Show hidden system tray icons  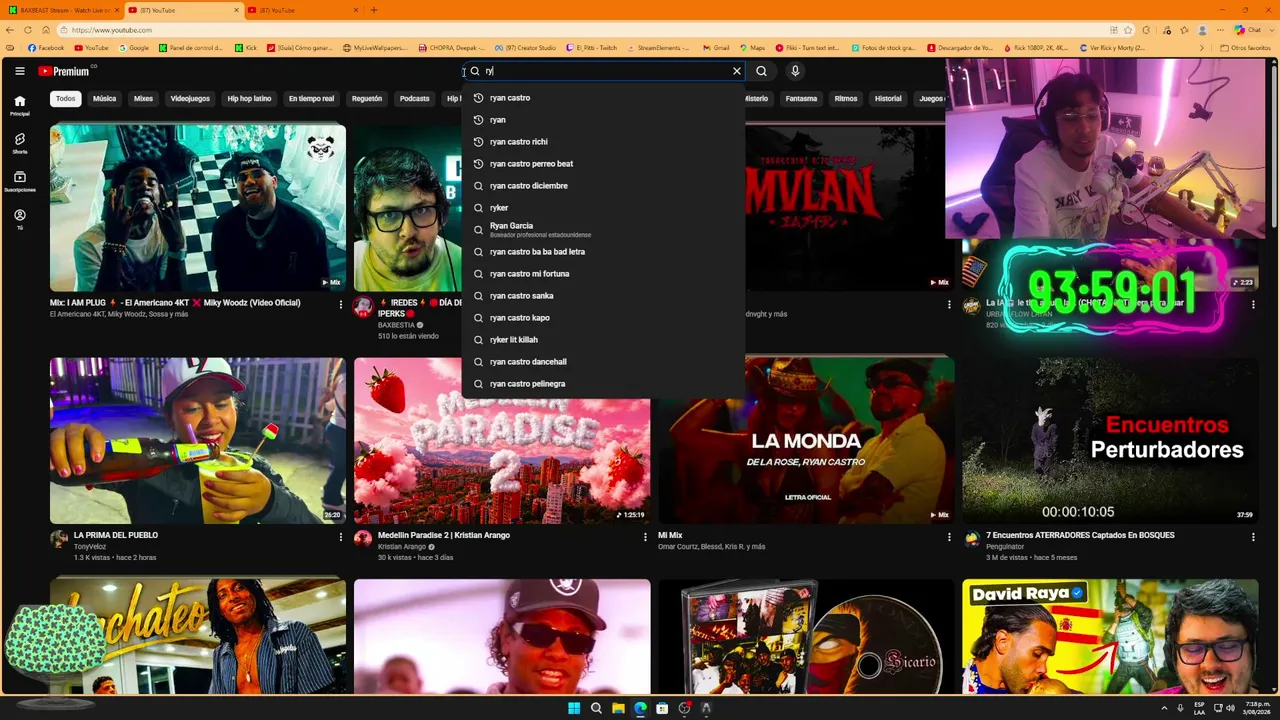pyautogui.click(x=1165, y=708)
